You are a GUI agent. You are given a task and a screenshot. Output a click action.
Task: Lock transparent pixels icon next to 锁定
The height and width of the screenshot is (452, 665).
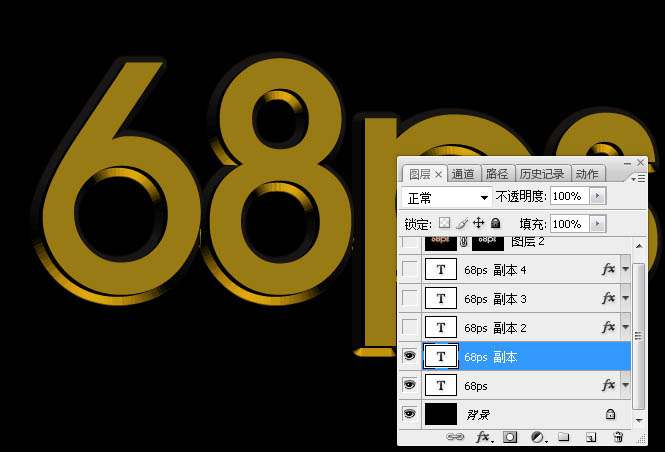[444, 223]
